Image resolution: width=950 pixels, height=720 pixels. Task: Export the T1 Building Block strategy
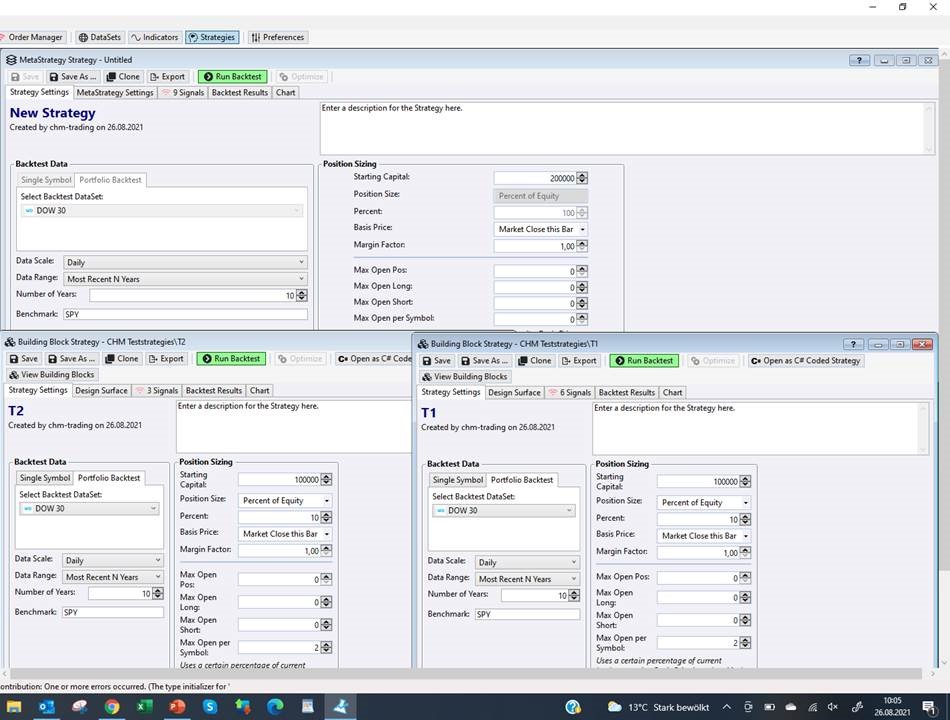tap(579, 361)
